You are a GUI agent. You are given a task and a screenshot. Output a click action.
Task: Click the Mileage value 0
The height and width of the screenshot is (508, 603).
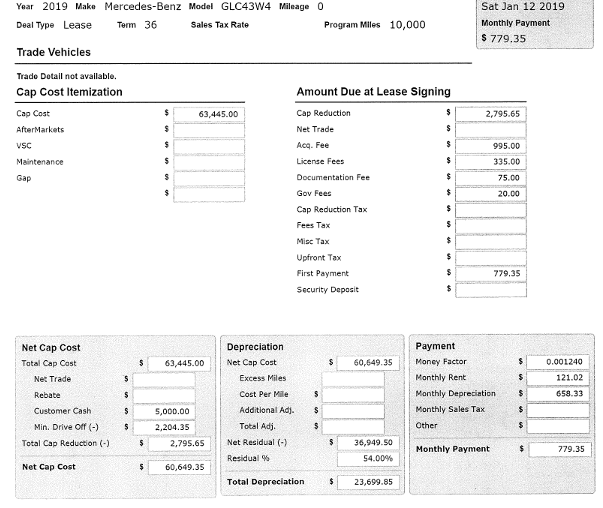pyautogui.click(x=320, y=7)
